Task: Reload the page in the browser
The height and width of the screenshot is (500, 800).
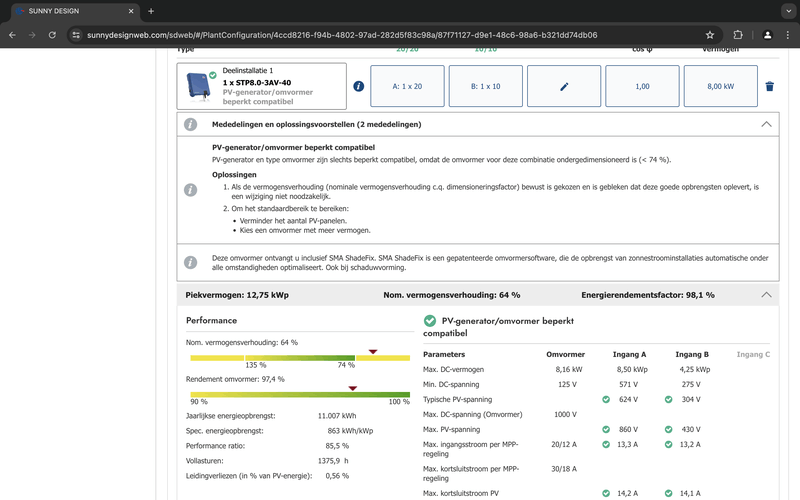Action: [52, 34]
